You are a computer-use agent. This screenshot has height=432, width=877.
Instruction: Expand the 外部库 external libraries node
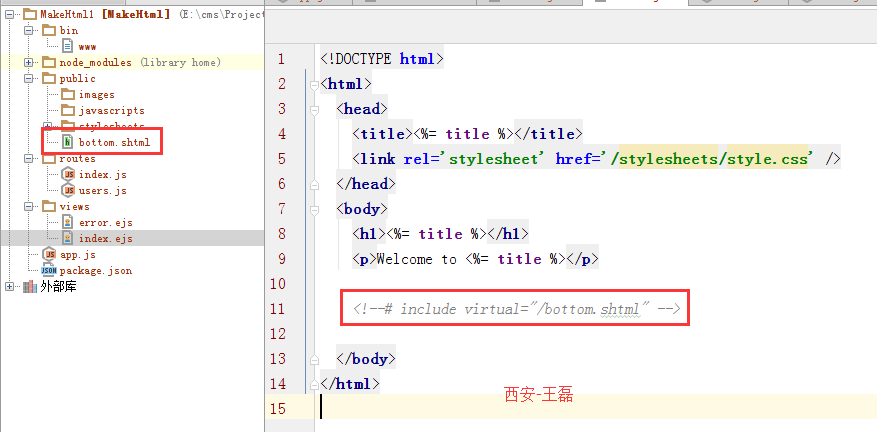(10, 287)
